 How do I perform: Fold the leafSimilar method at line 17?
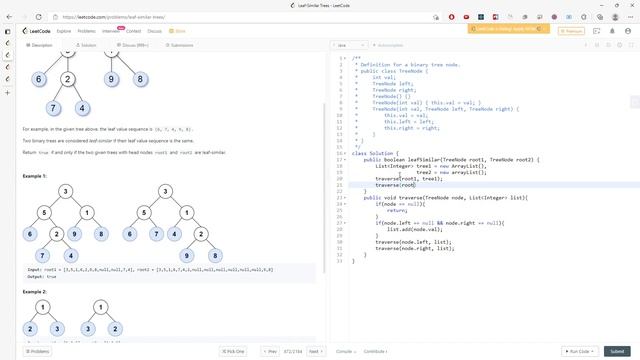tap(345, 160)
